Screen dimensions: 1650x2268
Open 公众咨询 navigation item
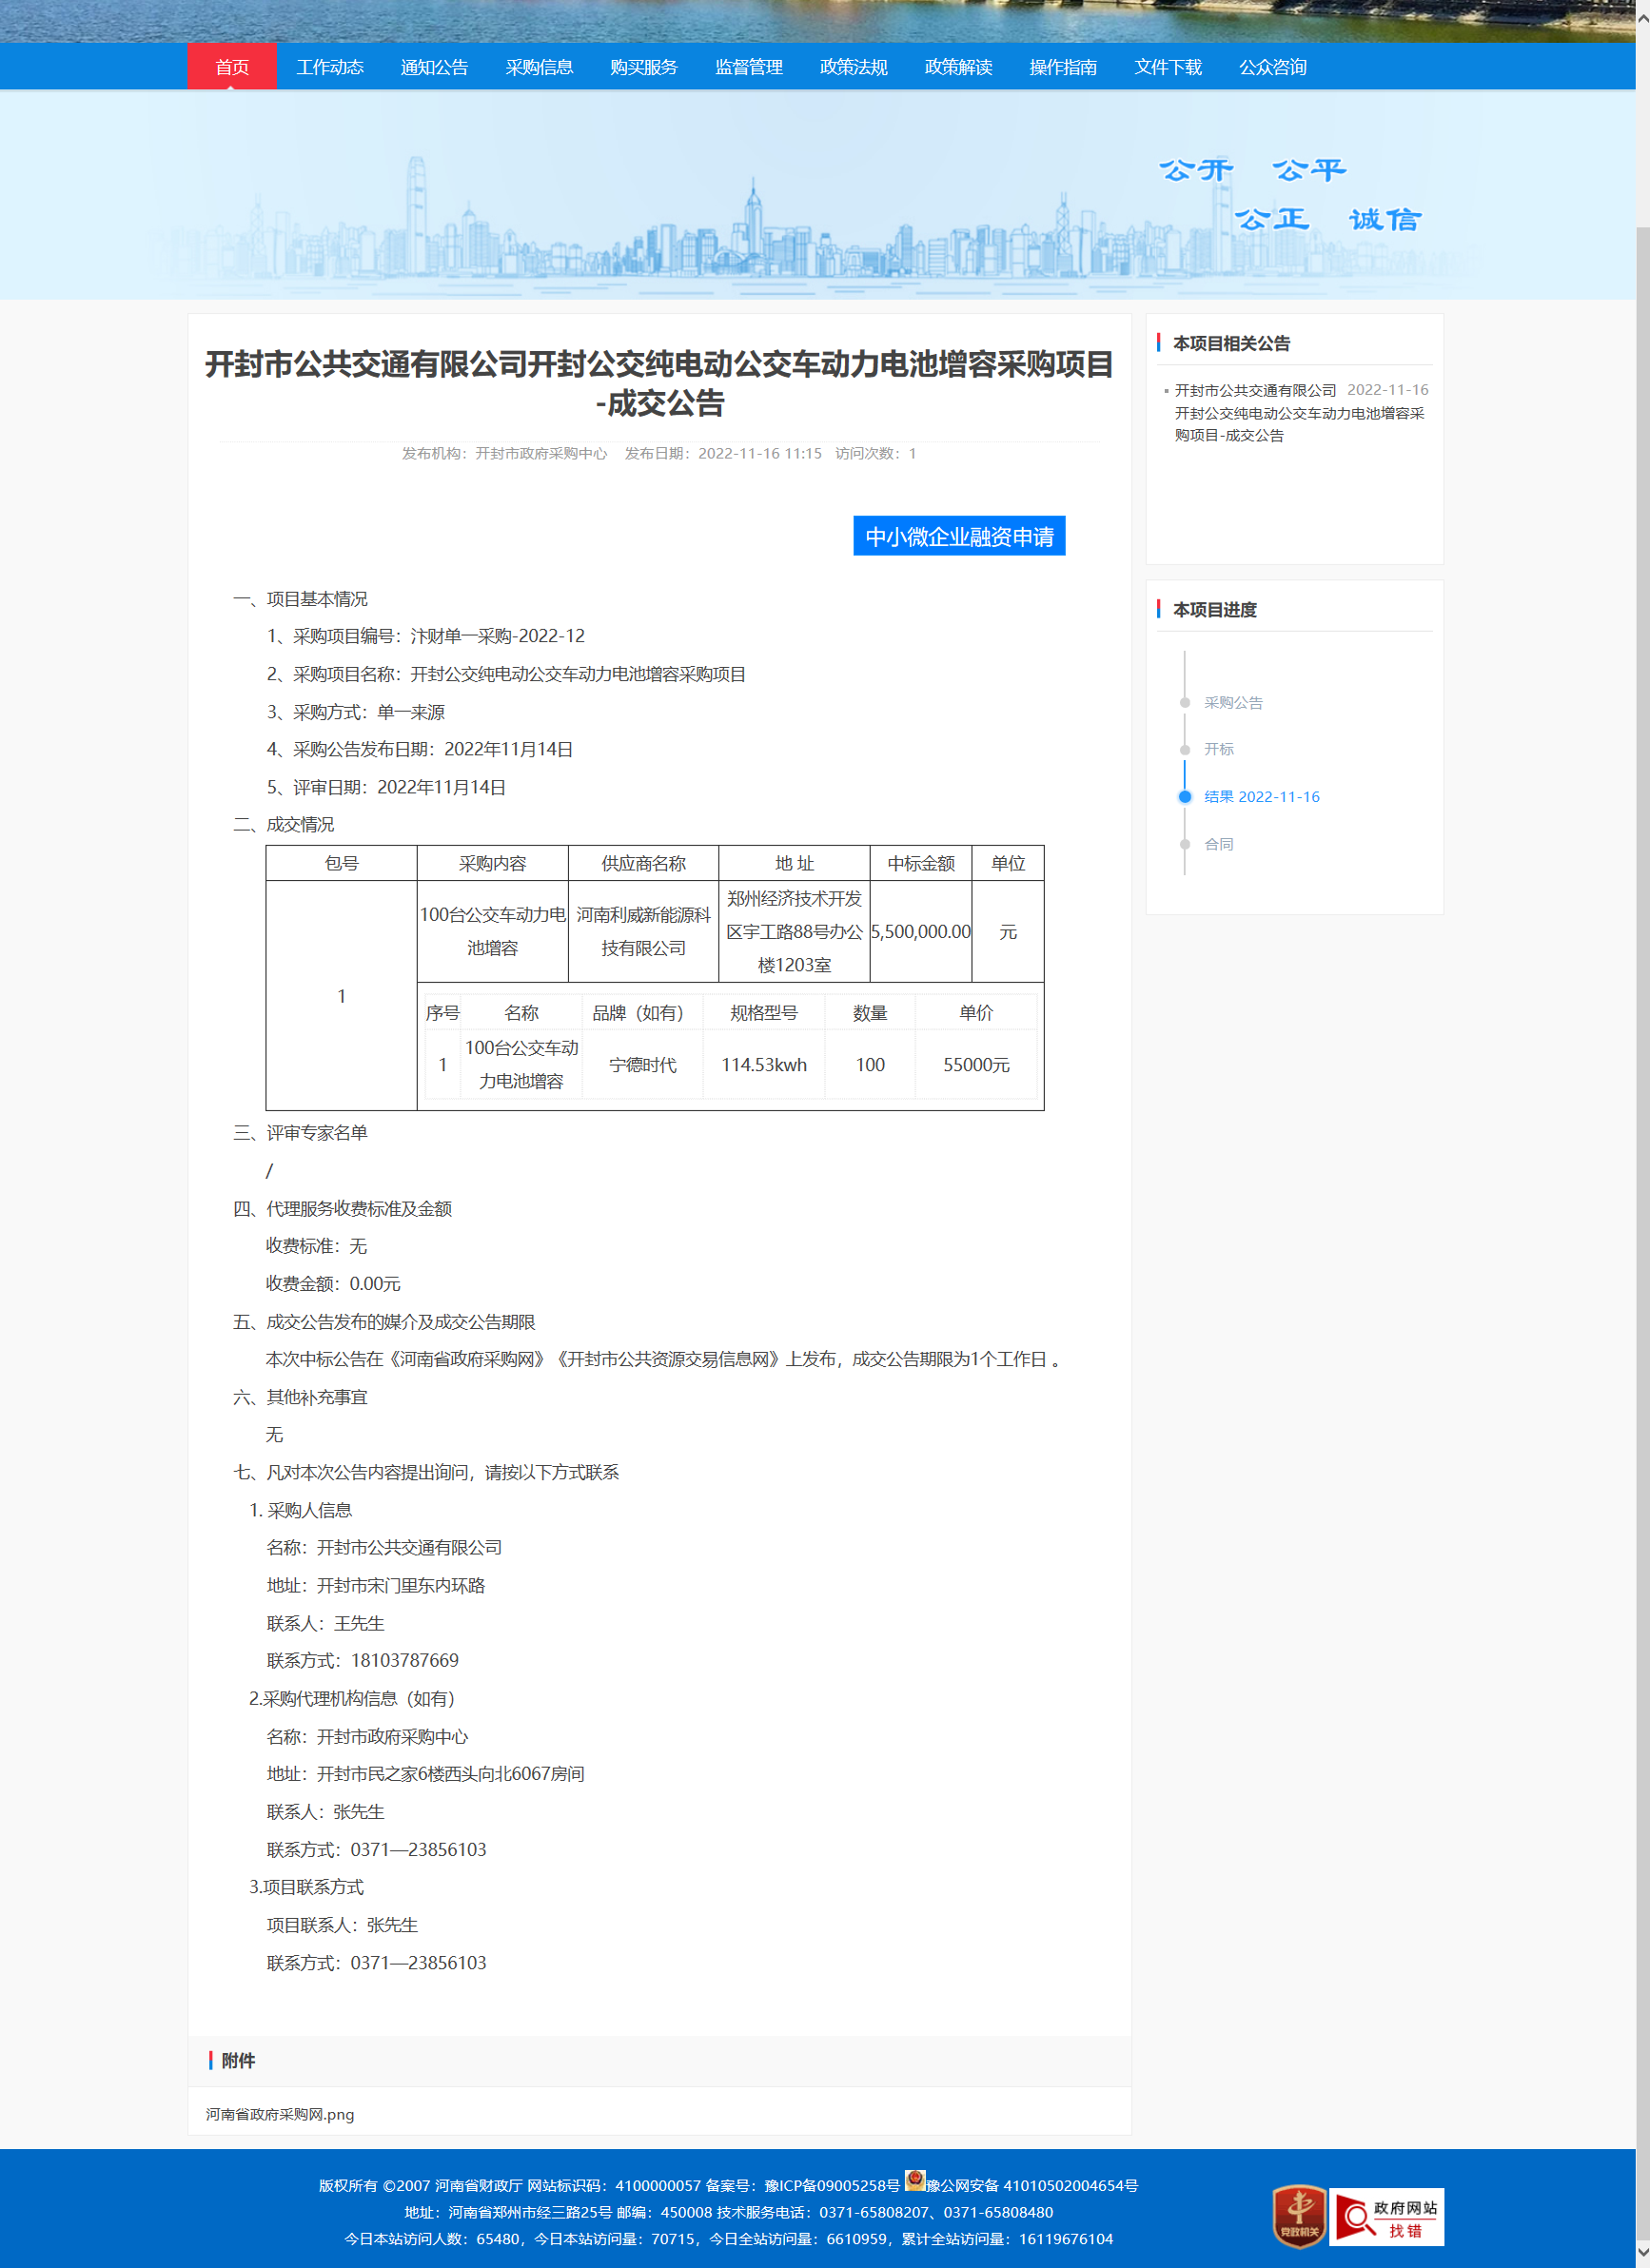[1273, 67]
